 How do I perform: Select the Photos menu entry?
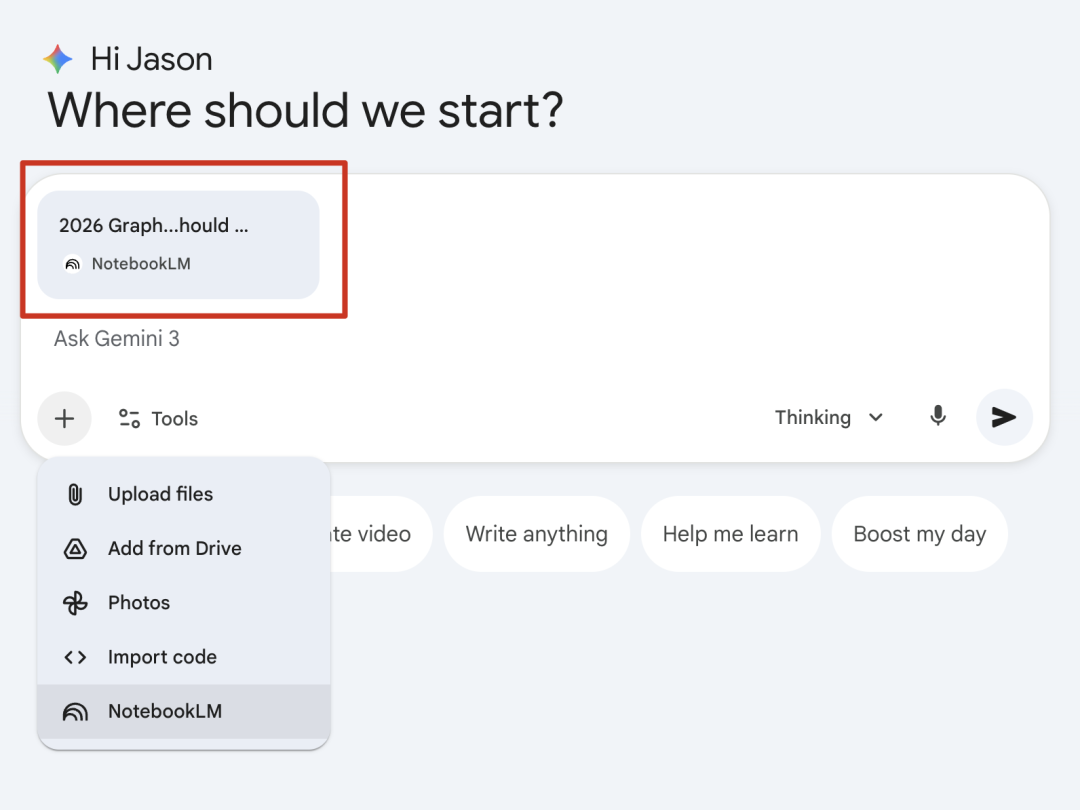pos(139,603)
